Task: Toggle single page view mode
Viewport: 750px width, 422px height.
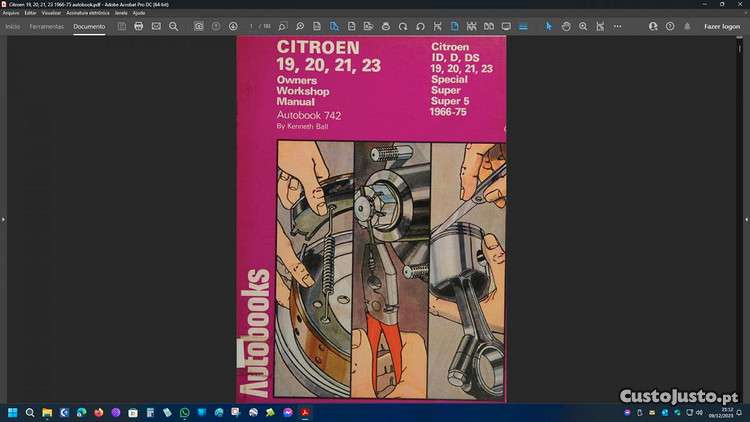Action: point(453,26)
